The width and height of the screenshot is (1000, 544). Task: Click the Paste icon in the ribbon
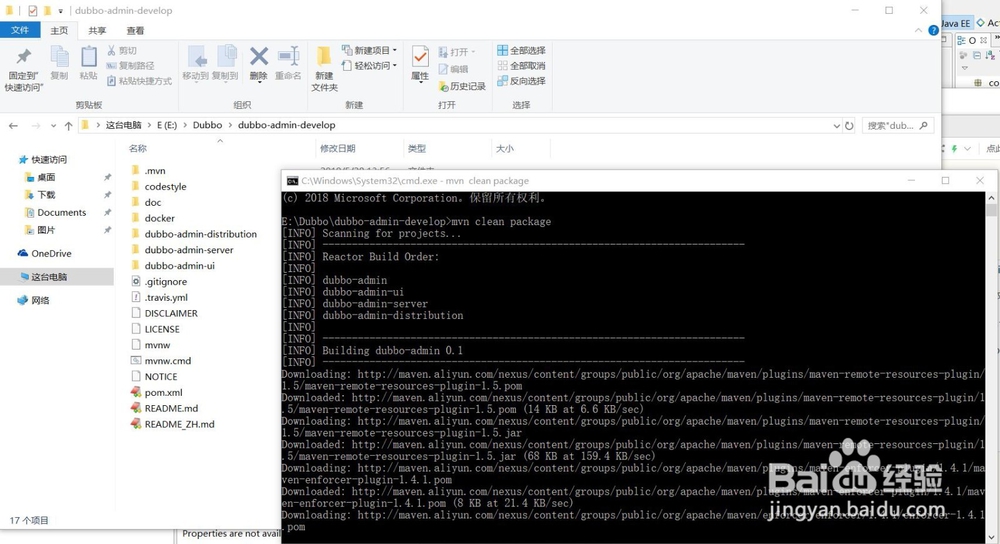point(89,57)
